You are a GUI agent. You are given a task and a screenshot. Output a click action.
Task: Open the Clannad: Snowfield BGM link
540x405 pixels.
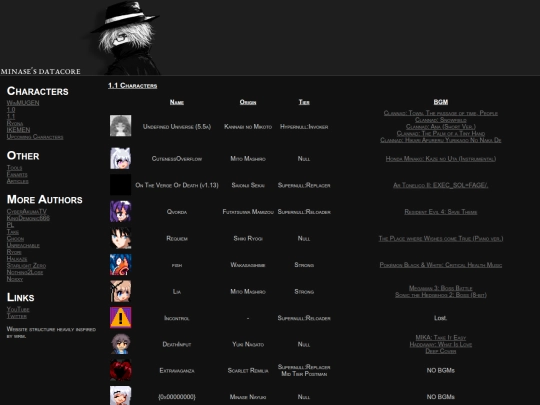[x=441, y=120]
